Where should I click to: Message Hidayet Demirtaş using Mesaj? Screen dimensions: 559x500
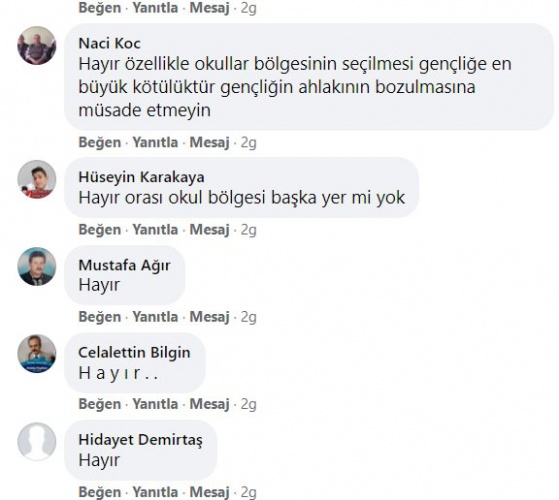tap(209, 492)
